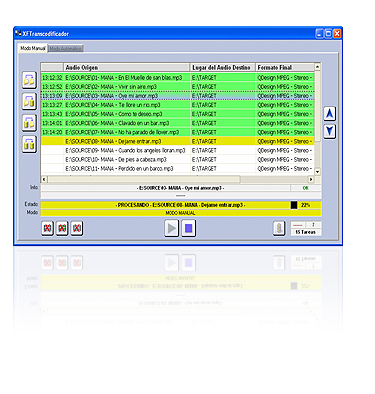Click the 13:12:52 time cell
The width and height of the screenshot is (375, 394).
[52, 87]
